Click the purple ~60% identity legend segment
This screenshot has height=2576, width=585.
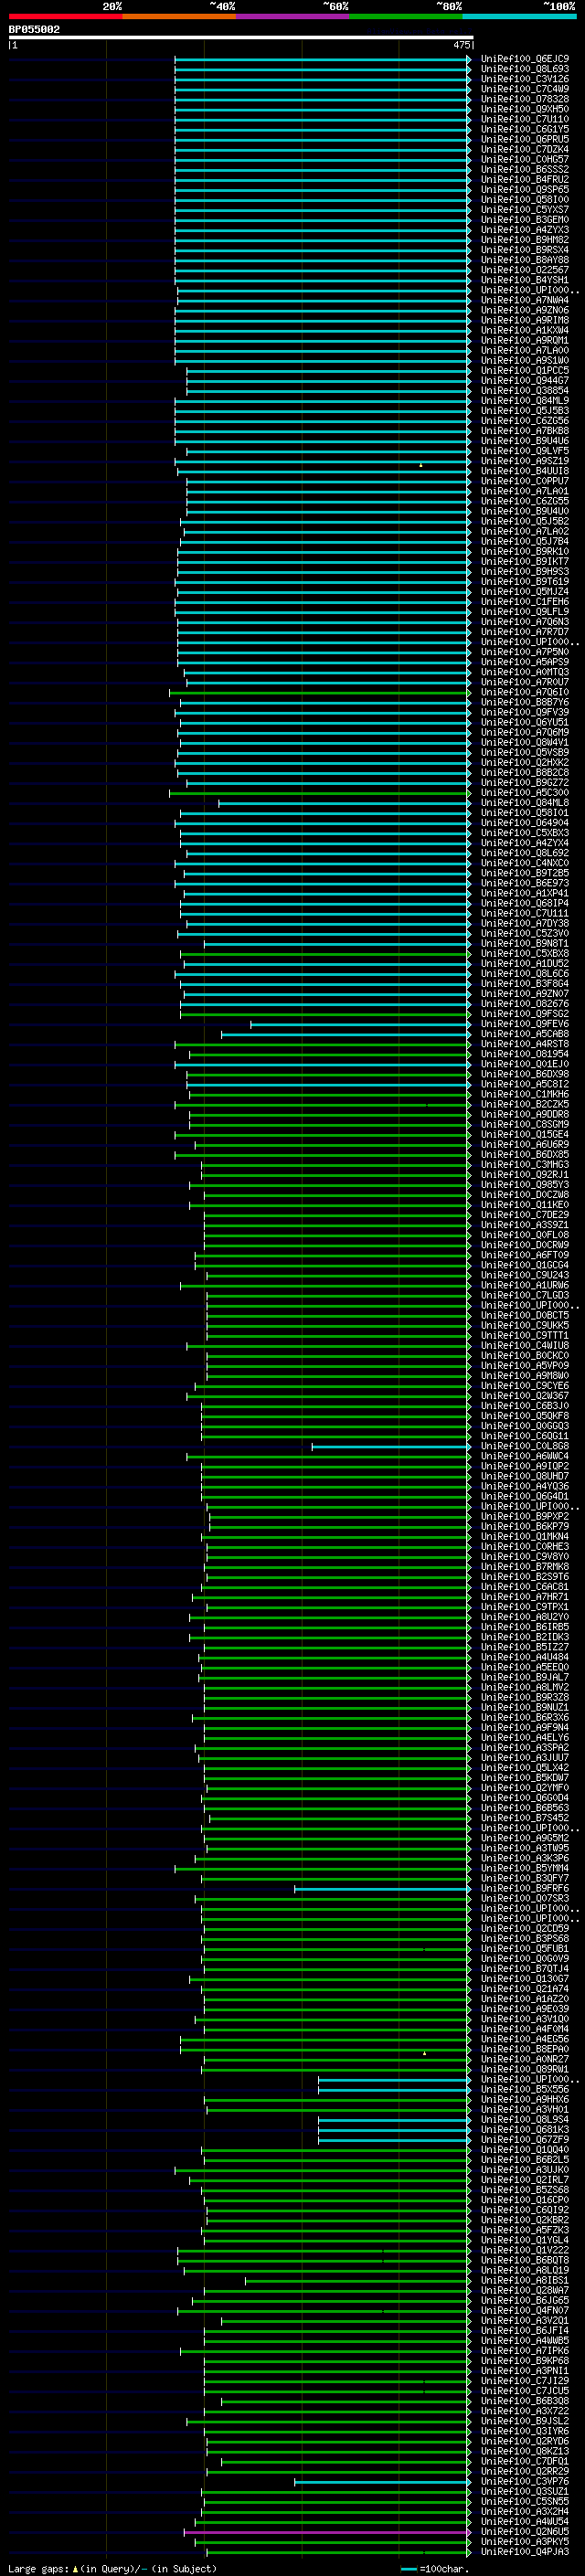tap(293, 16)
